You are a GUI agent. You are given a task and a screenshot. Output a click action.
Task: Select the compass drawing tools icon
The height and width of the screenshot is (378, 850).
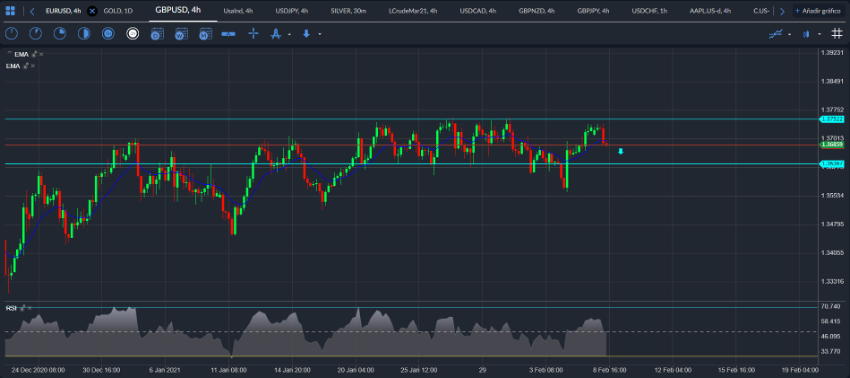pyautogui.click(x=276, y=34)
